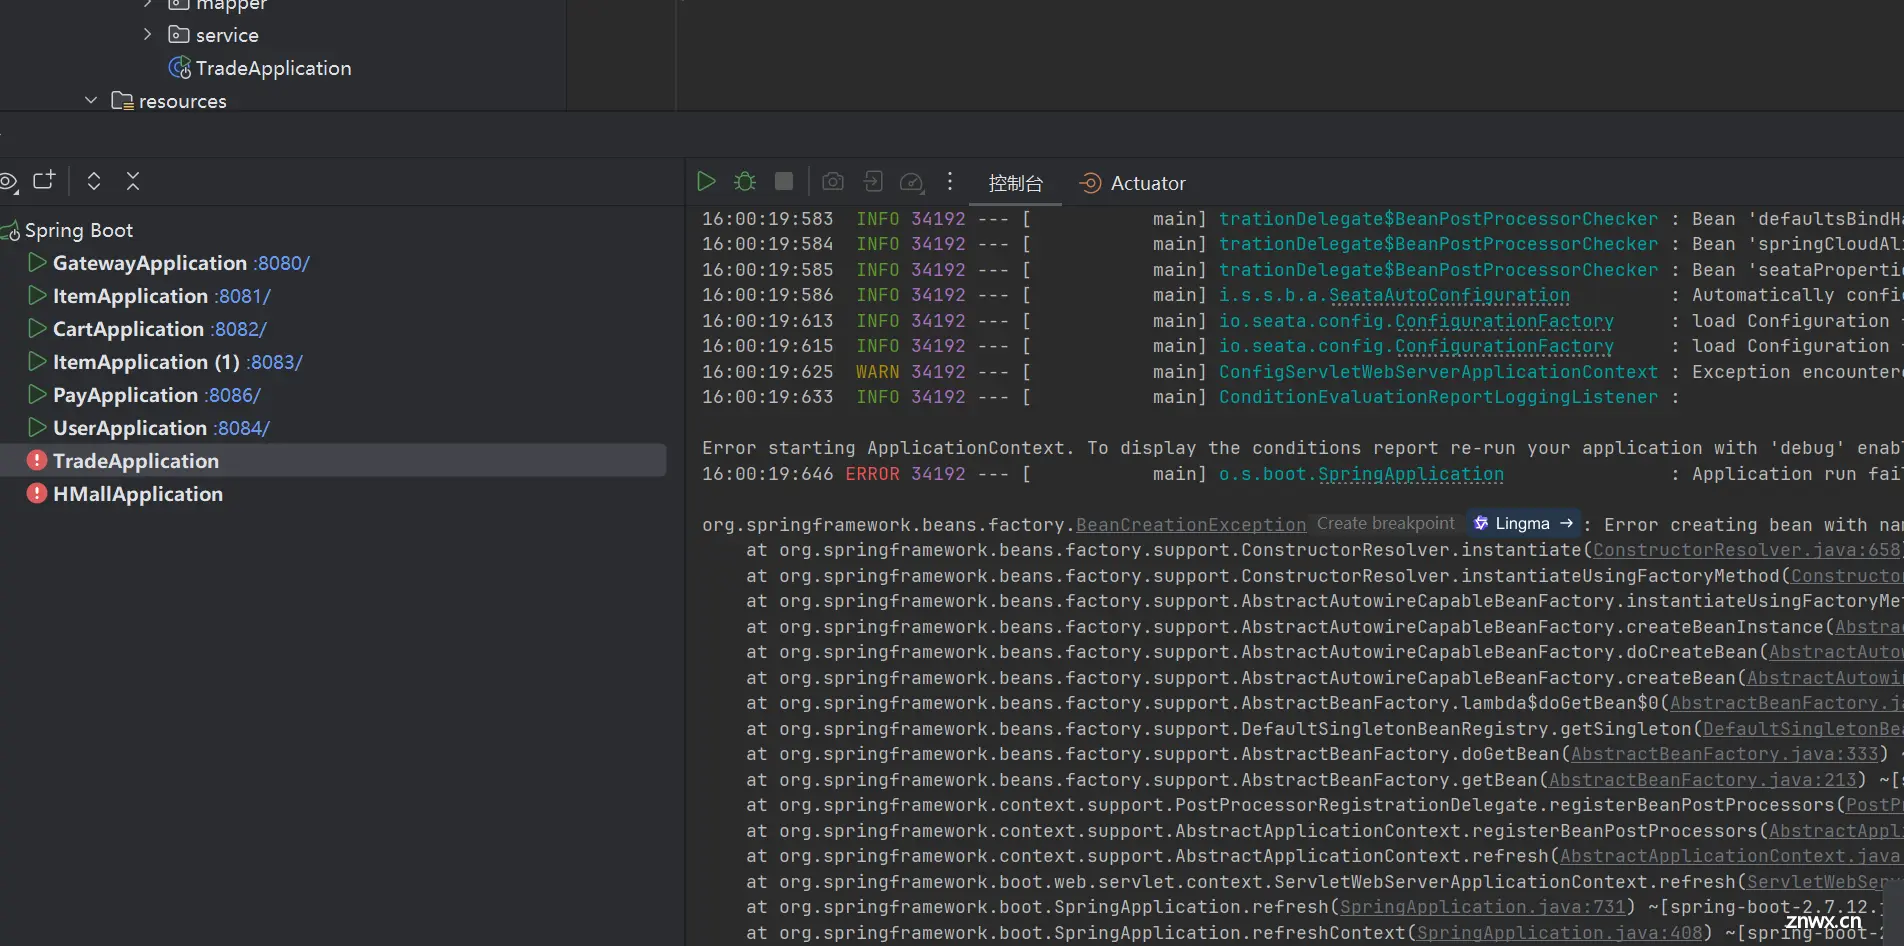Screen dimensions: 1904x946
Task: Click the resources folder icon
Action: (x=122, y=101)
